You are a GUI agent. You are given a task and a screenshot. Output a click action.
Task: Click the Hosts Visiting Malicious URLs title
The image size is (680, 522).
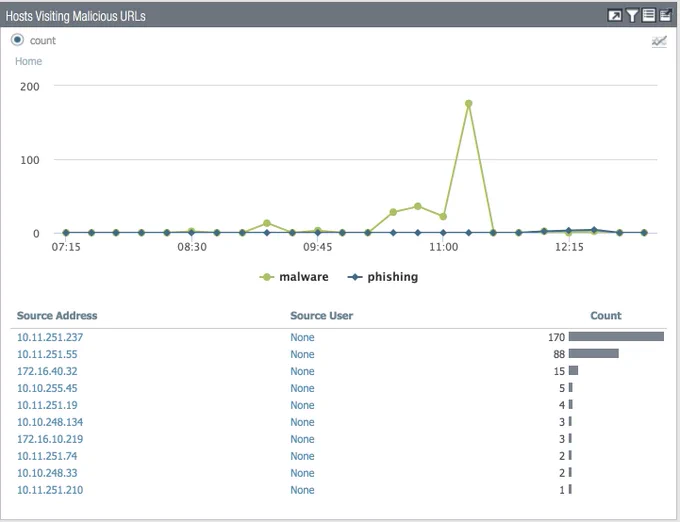click(75, 16)
